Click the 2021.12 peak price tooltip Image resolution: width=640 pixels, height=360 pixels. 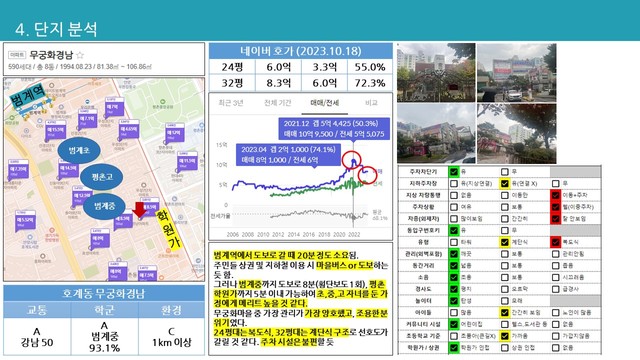coord(334,129)
